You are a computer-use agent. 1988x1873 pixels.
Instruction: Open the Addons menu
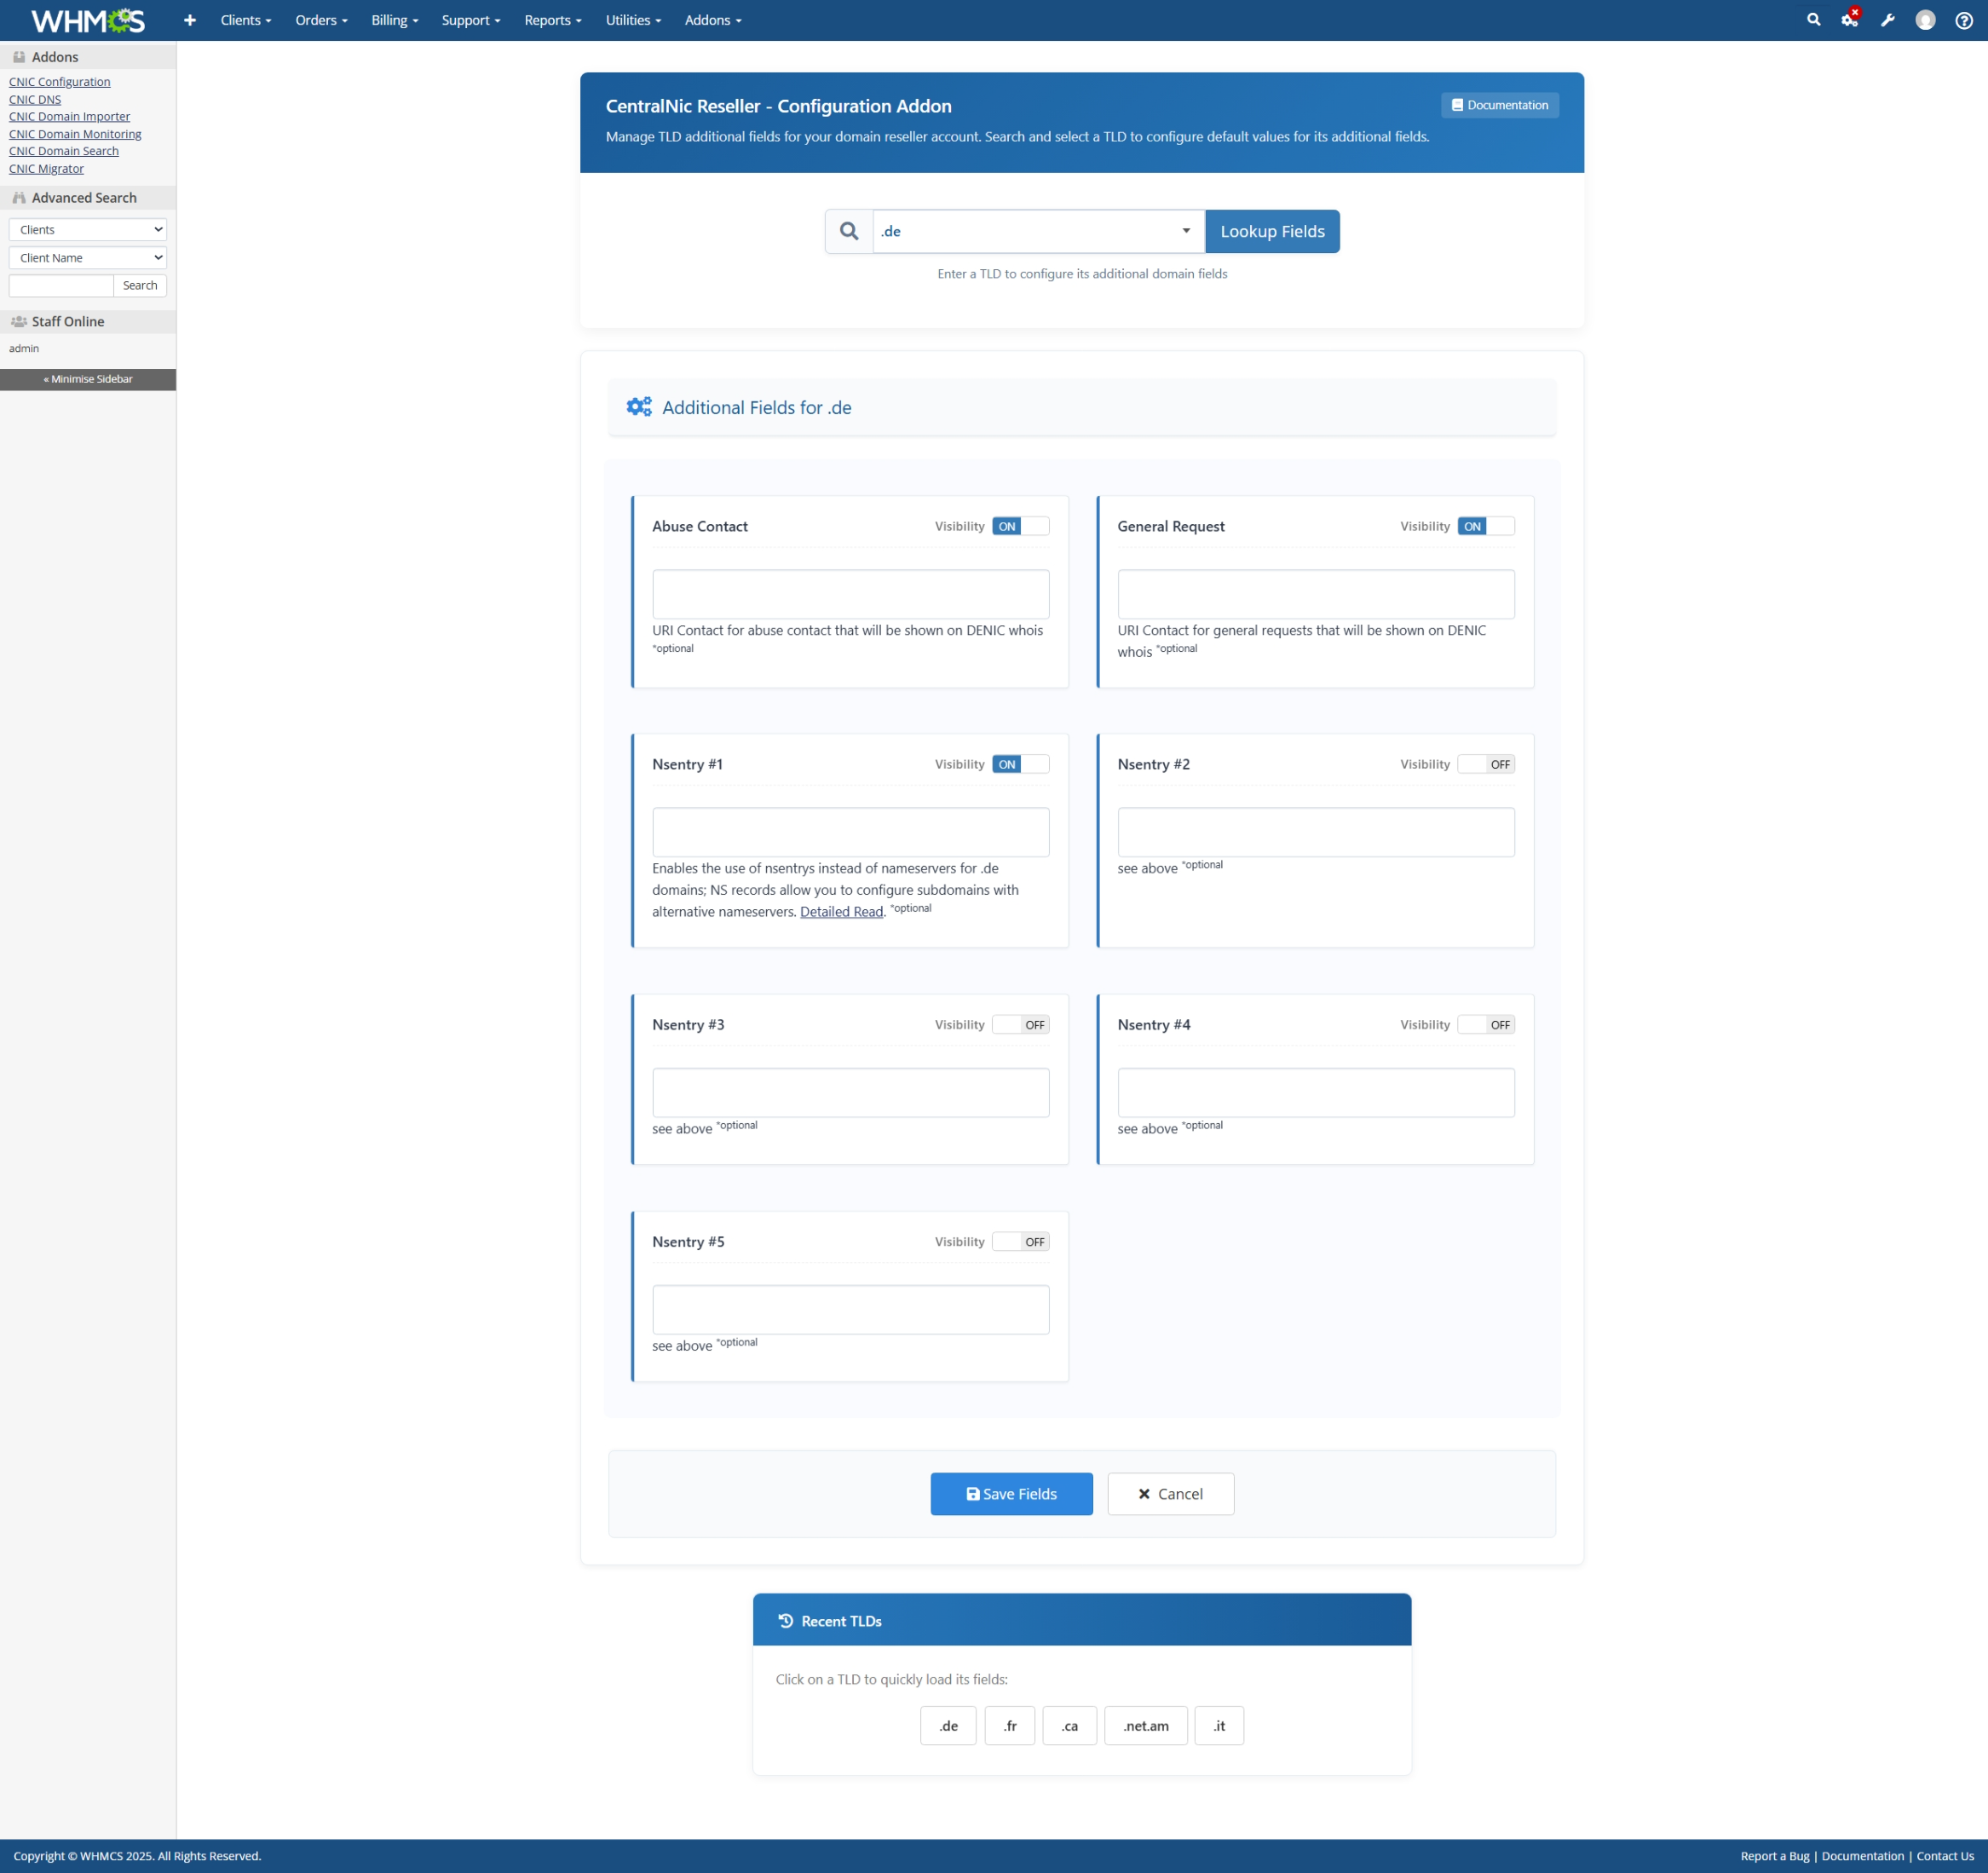(x=713, y=20)
